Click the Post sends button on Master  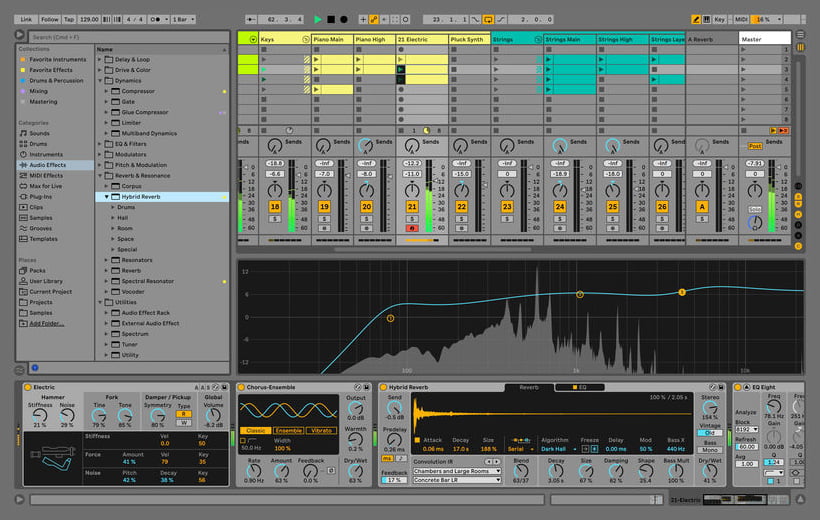point(755,146)
